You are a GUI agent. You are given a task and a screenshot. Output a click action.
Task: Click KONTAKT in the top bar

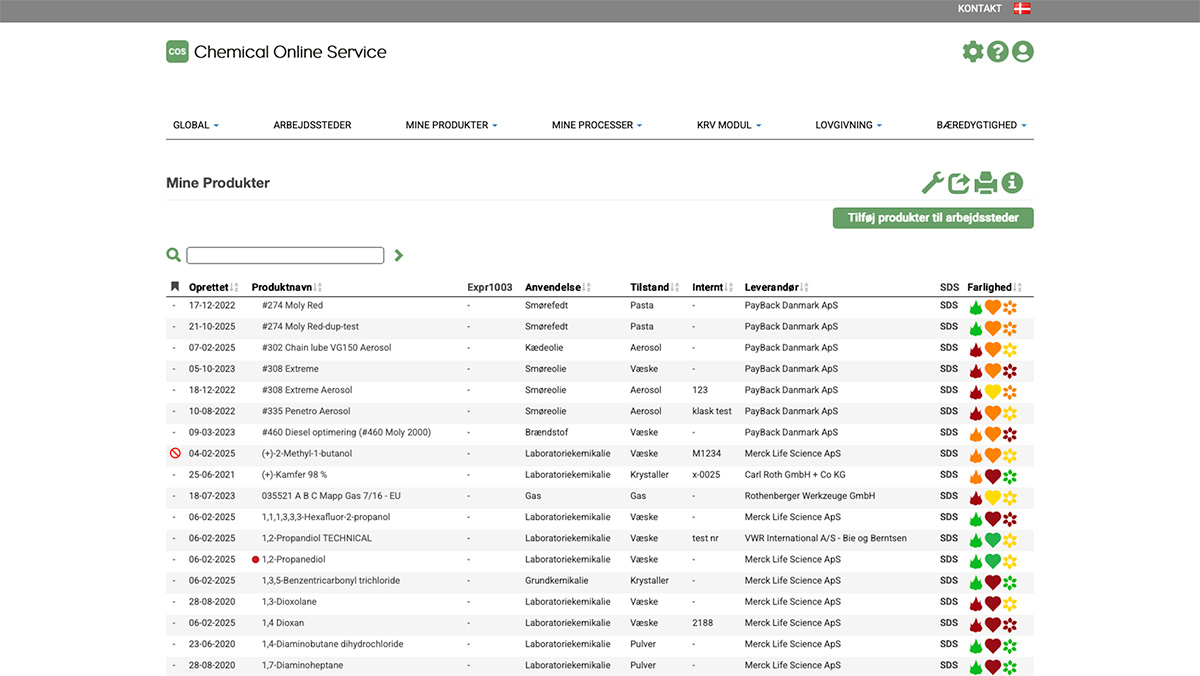(x=979, y=9)
